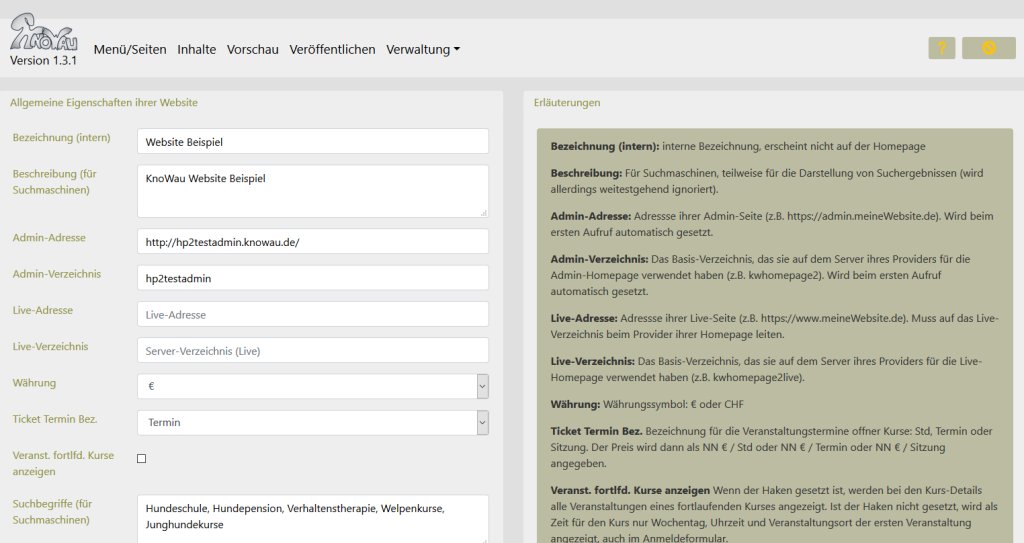The image size is (1024, 543).
Task: Open the Inhalte menu item
Action: coord(196,49)
